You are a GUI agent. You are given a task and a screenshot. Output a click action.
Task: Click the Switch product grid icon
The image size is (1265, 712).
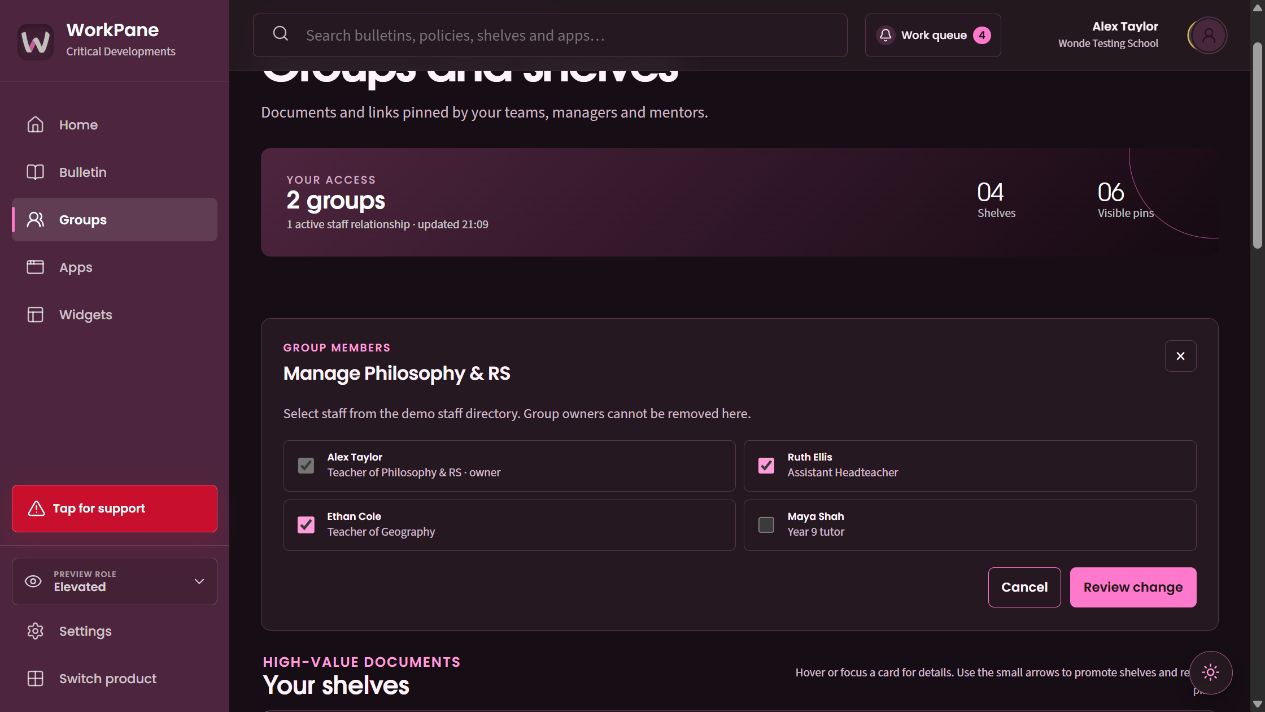click(x=35, y=678)
